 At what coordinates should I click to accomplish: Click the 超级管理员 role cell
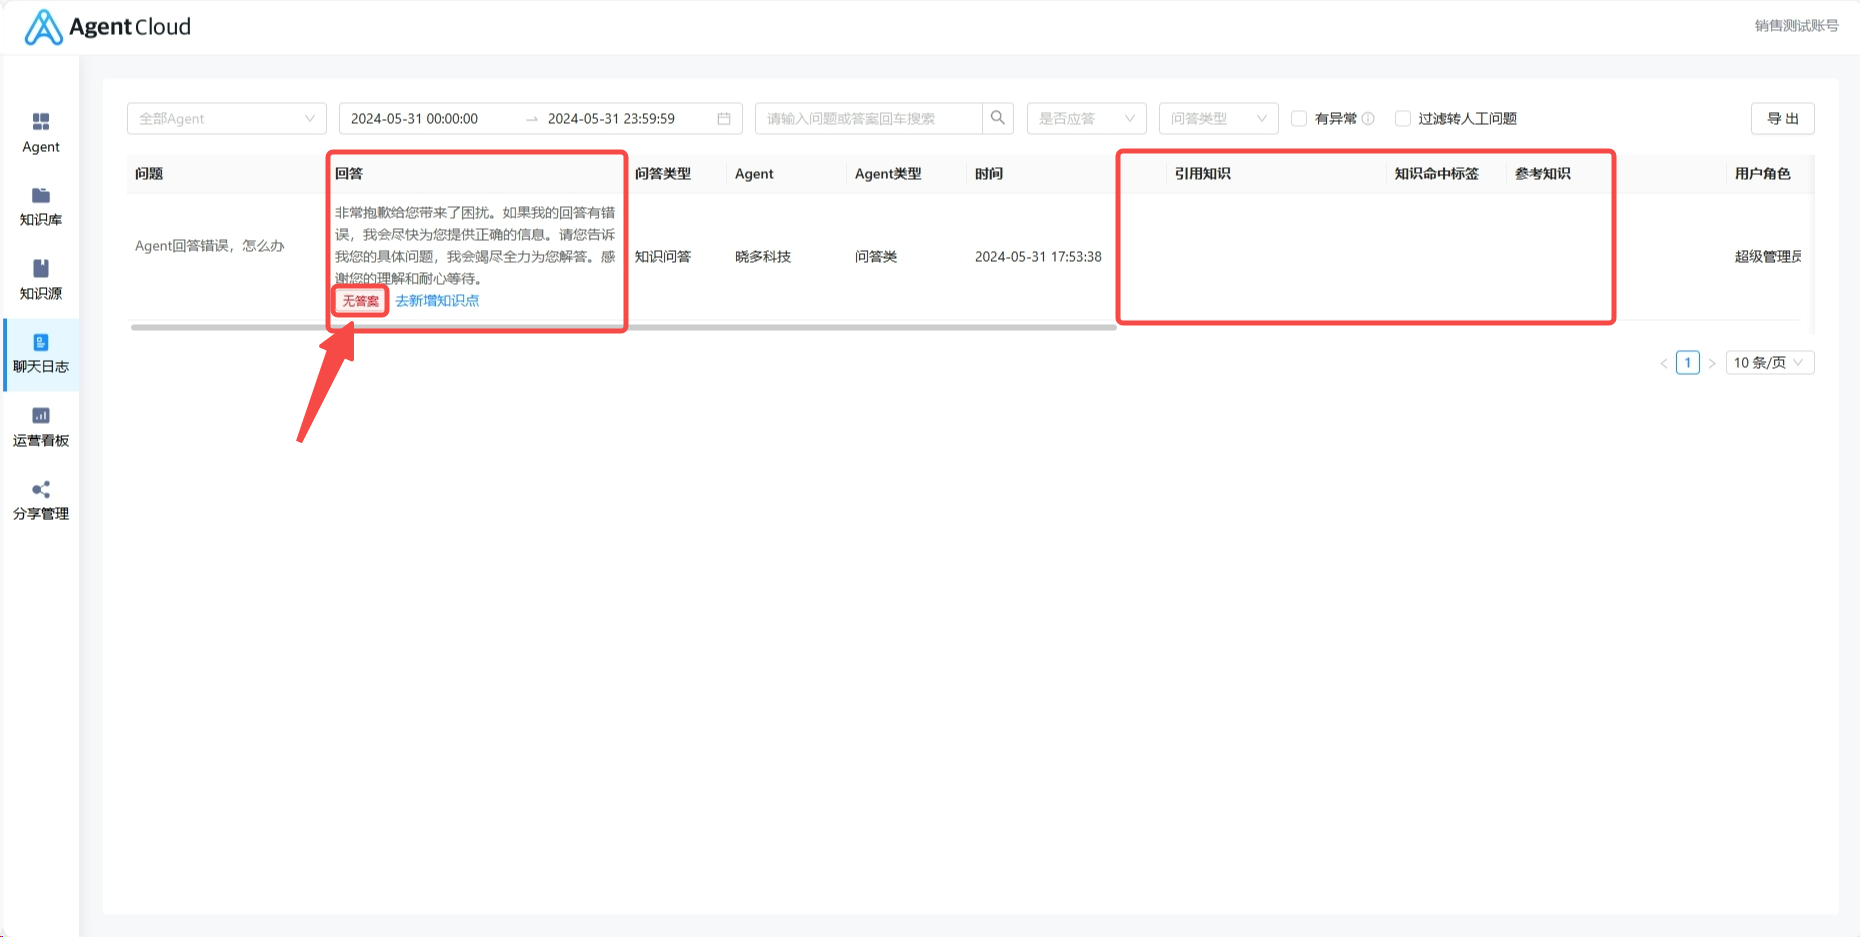coord(1768,256)
